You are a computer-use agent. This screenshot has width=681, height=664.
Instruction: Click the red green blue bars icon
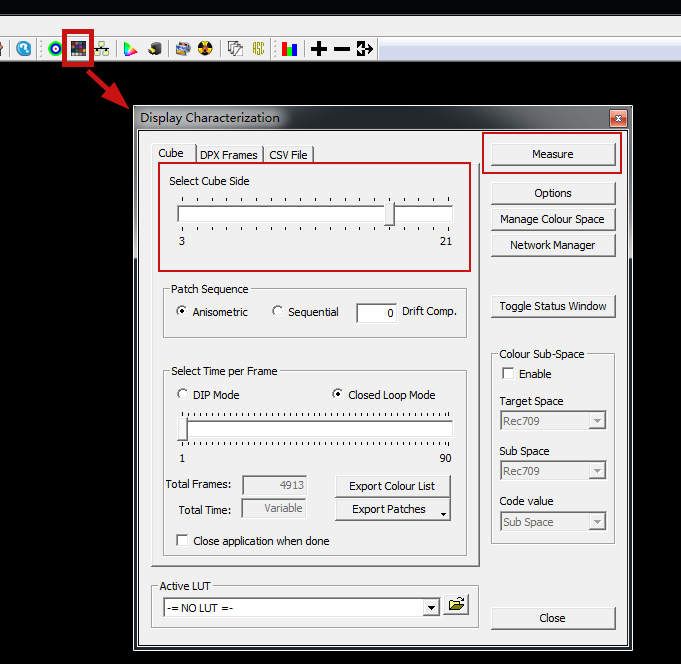pos(289,49)
